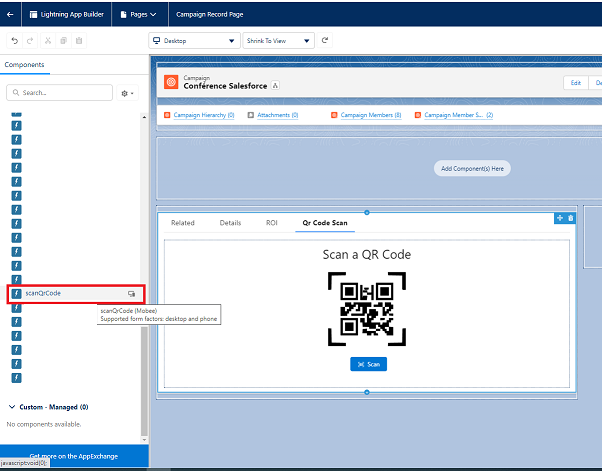Click the Campaign Record Page title

[x=210, y=14]
